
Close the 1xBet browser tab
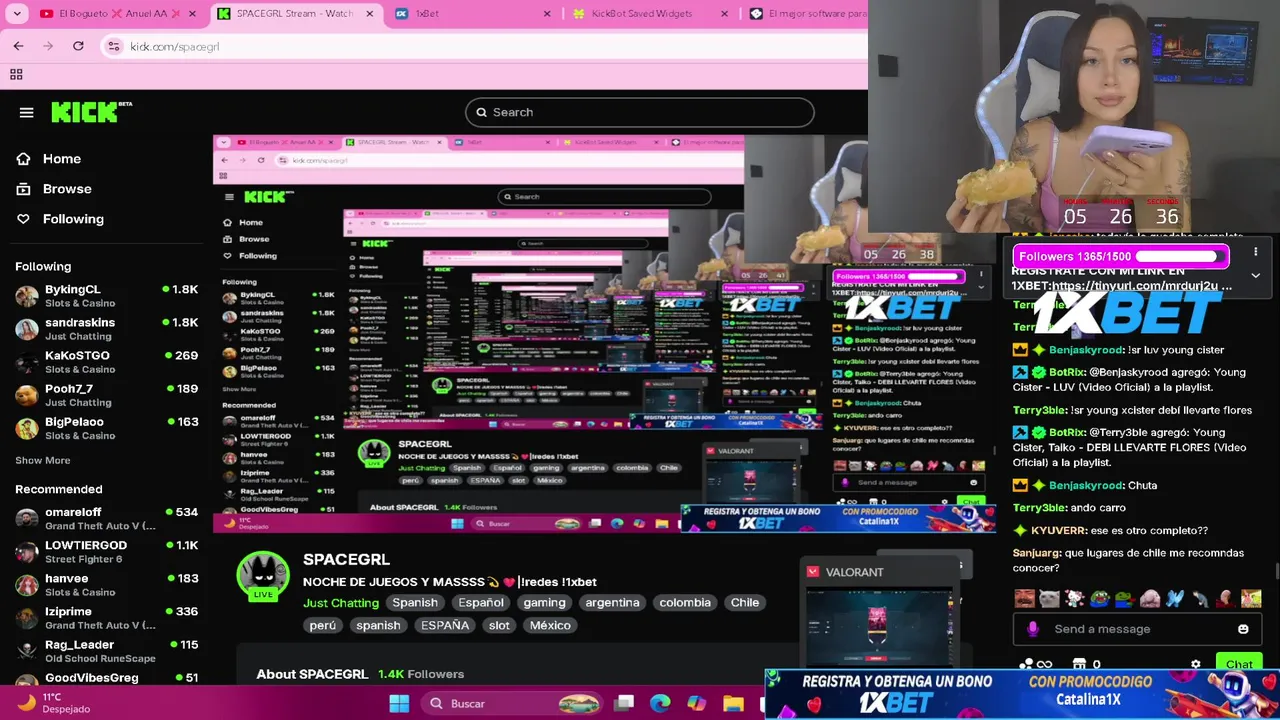tap(547, 14)
